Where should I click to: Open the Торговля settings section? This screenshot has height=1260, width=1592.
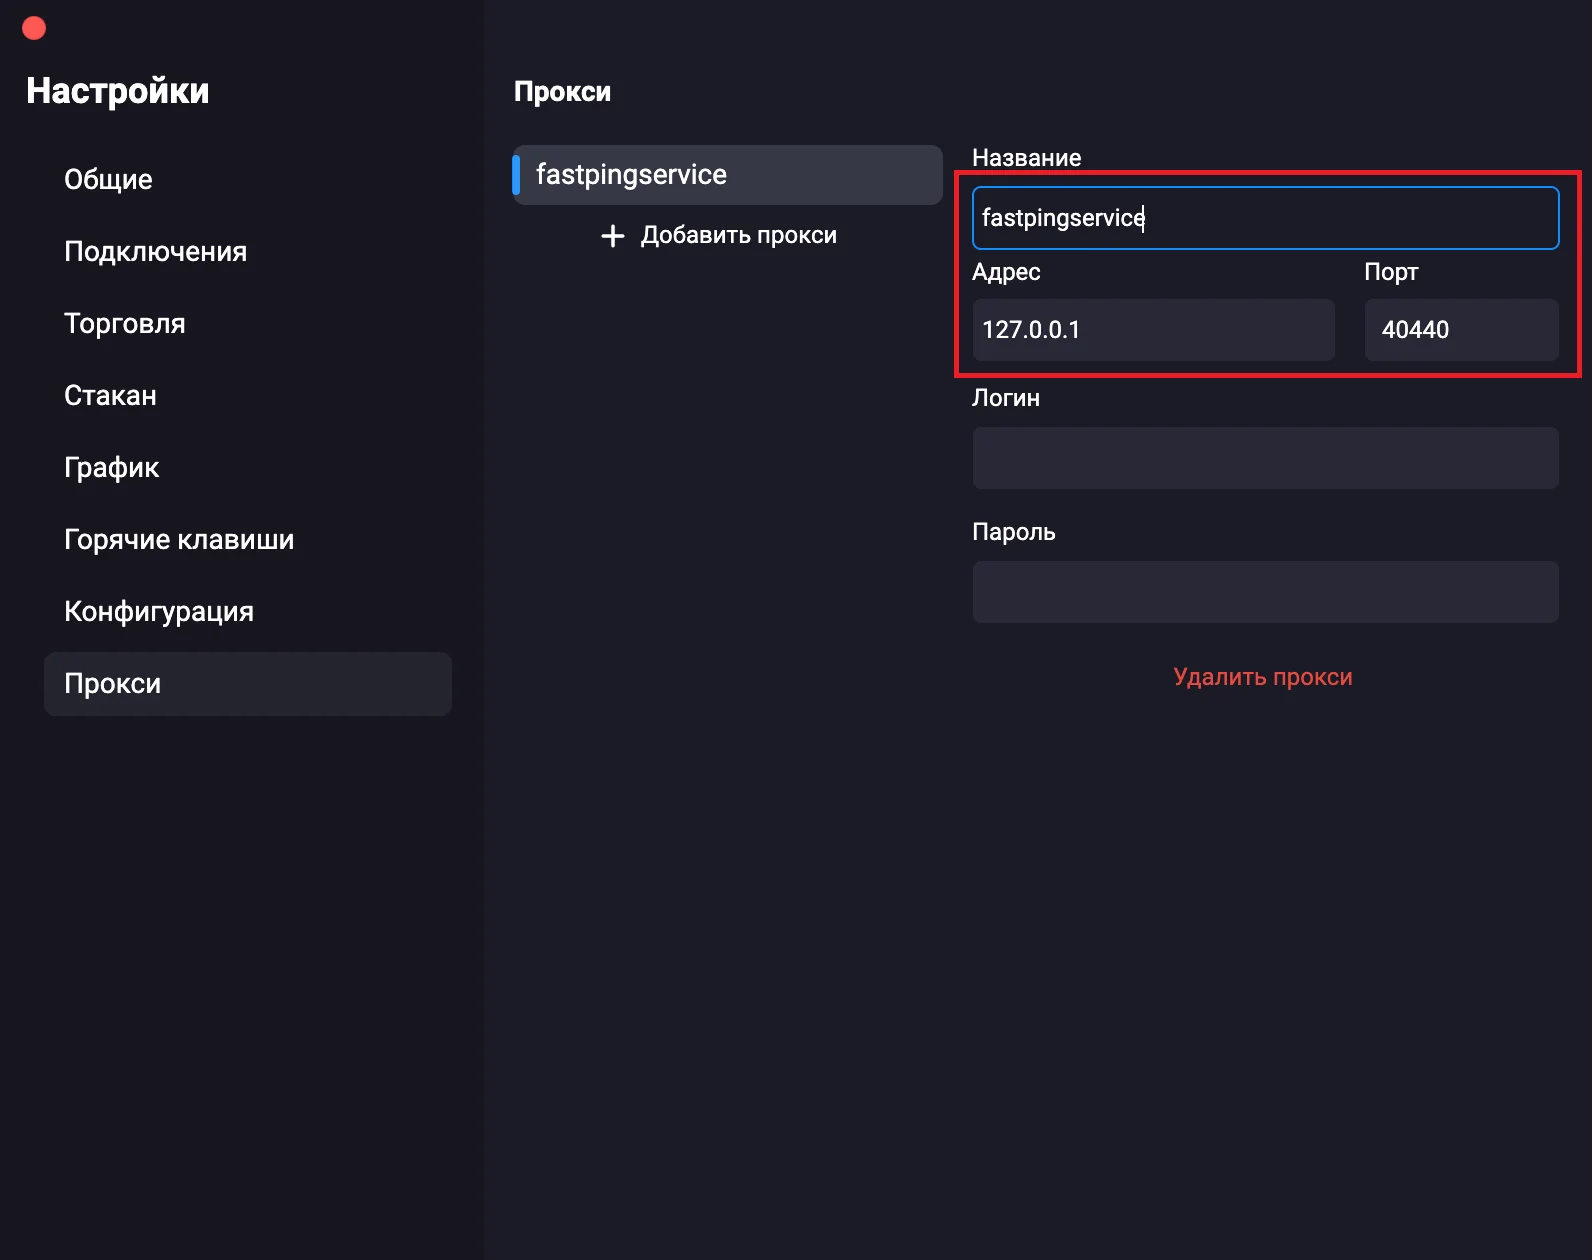(124, 324)
